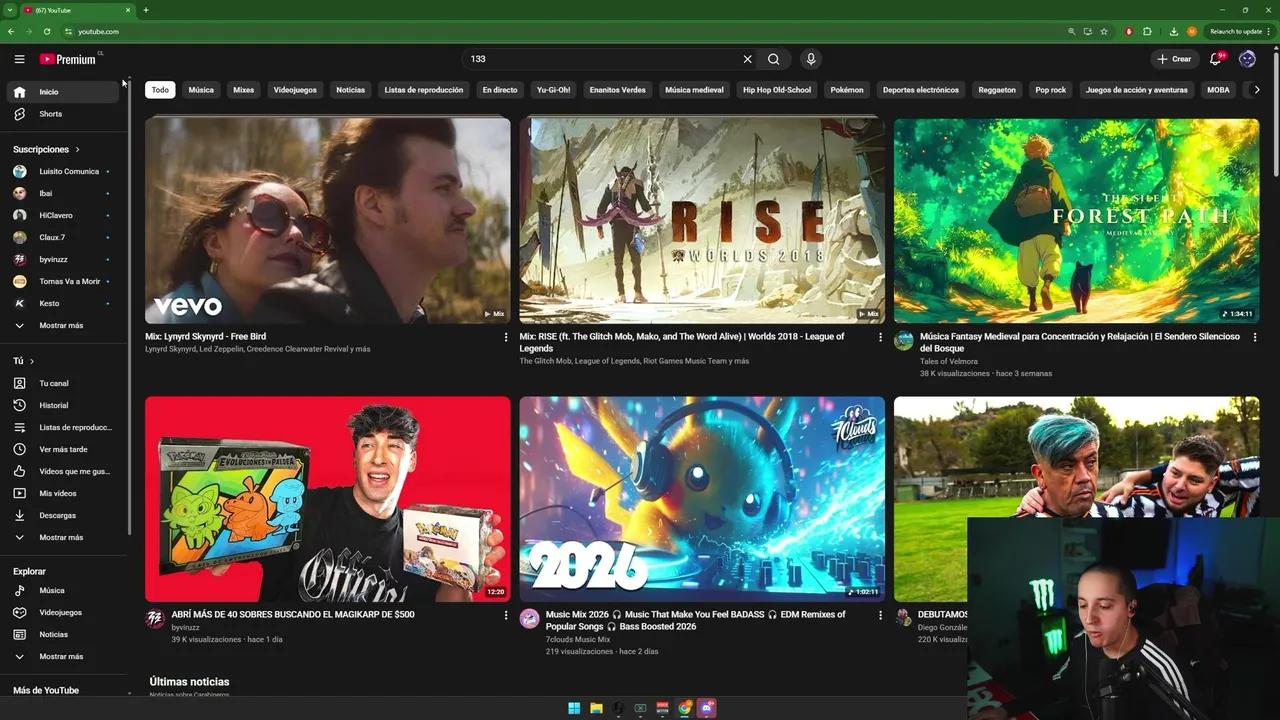The image size is (1280, 720).
Task: Open Música under Explorar
Action: point(65,590)
